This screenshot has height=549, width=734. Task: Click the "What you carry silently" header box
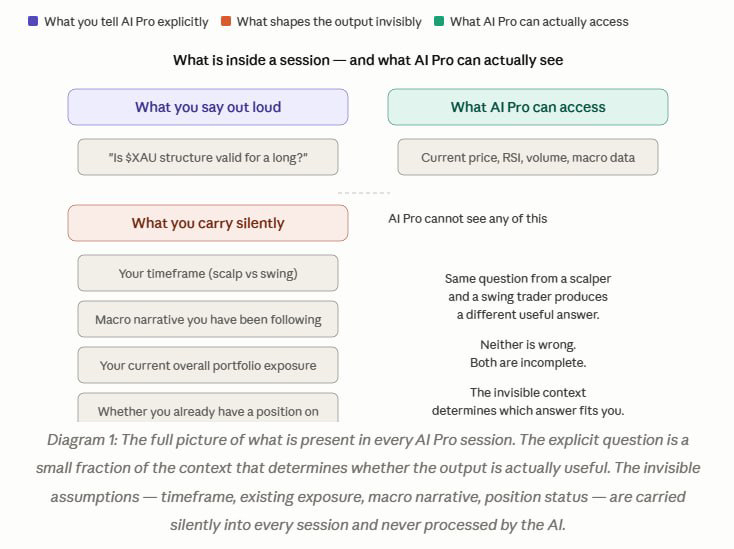pos(208,223)
